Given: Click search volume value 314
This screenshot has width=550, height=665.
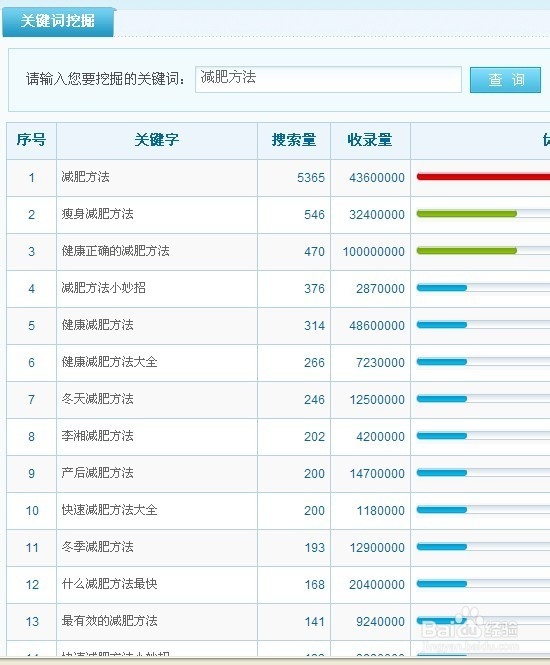Looking at the screenshot, I should coord(314,326).
